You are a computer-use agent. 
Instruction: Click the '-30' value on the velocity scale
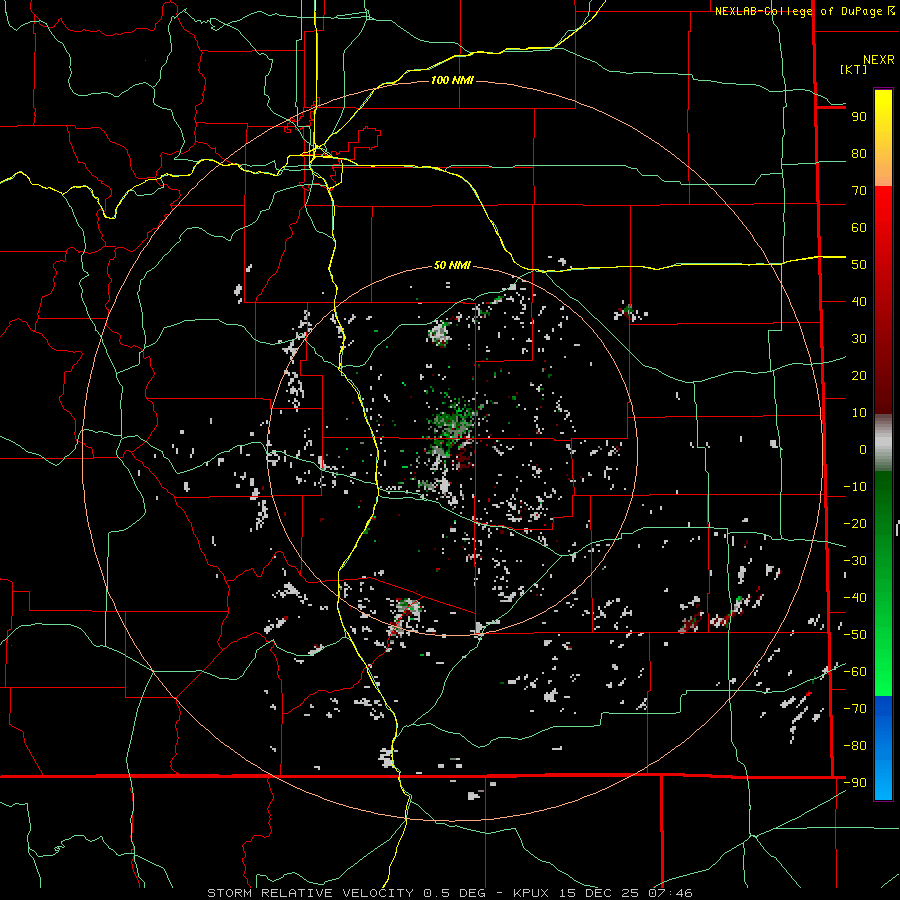click(855, 561)
